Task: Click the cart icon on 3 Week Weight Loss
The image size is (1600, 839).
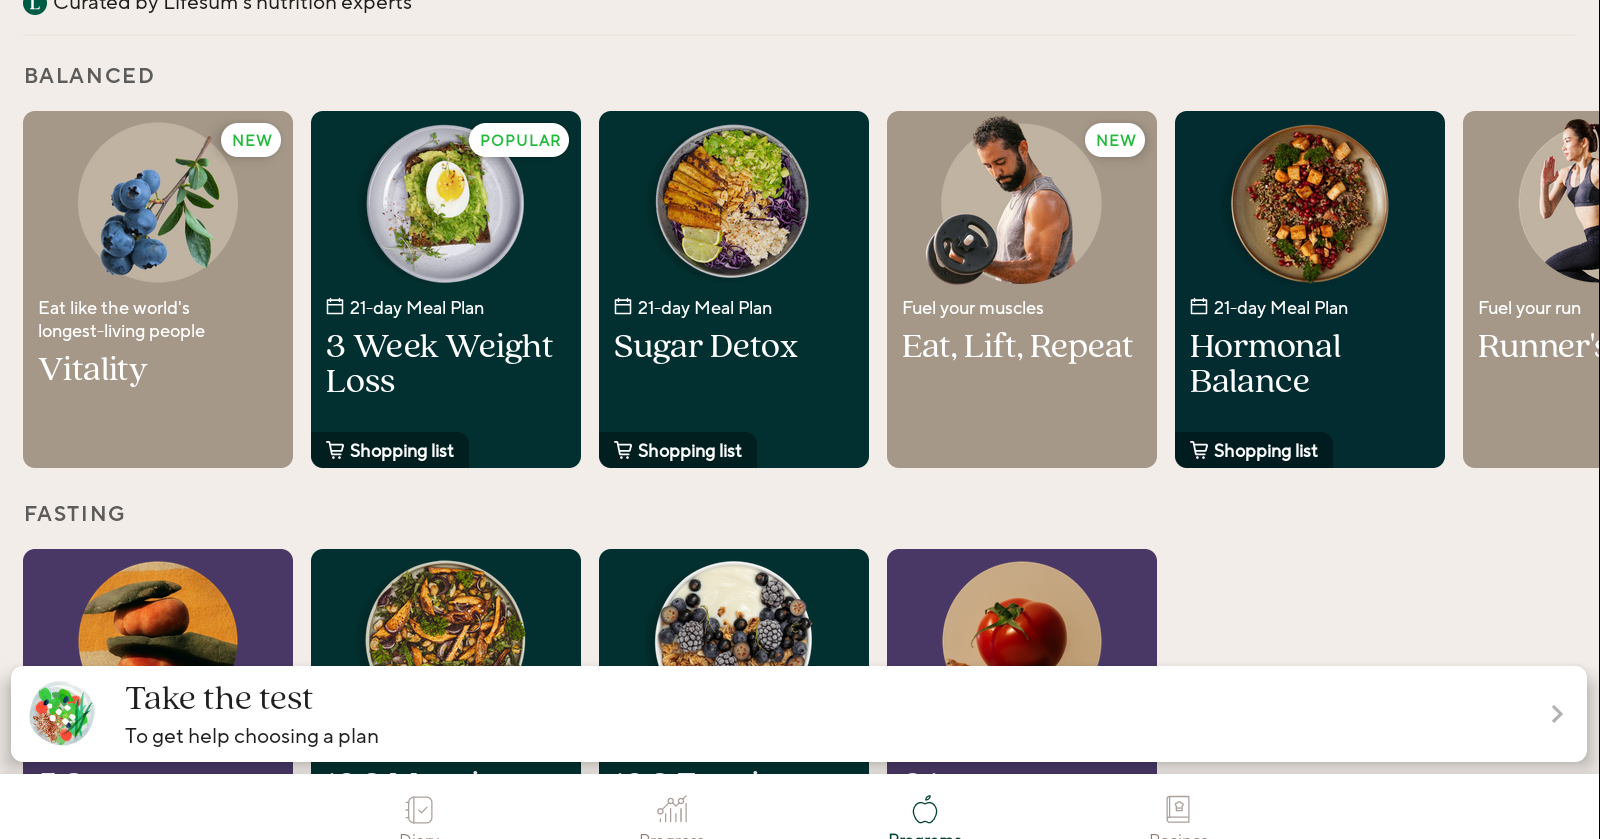Action: [335, 450]
